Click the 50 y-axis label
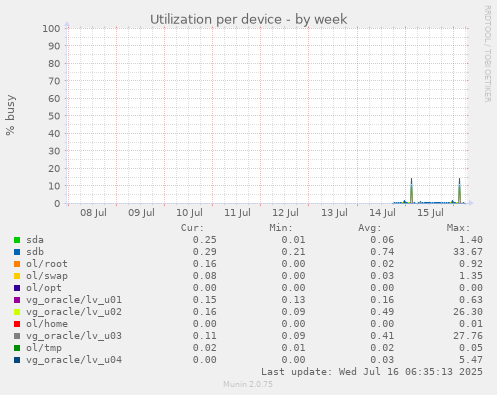Image resolution: width=497 pixels, height=395 pixels. point(54,116)
